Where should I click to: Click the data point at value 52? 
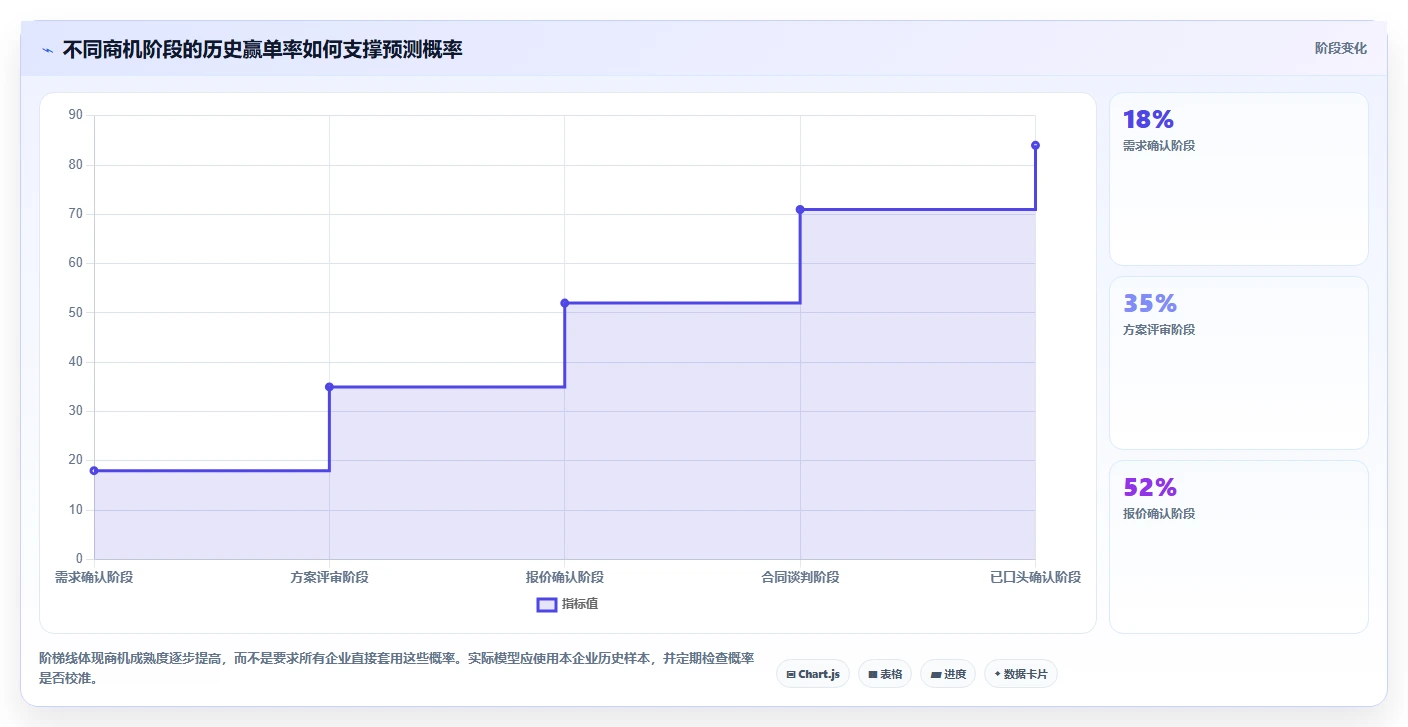(x=565, y=303)
